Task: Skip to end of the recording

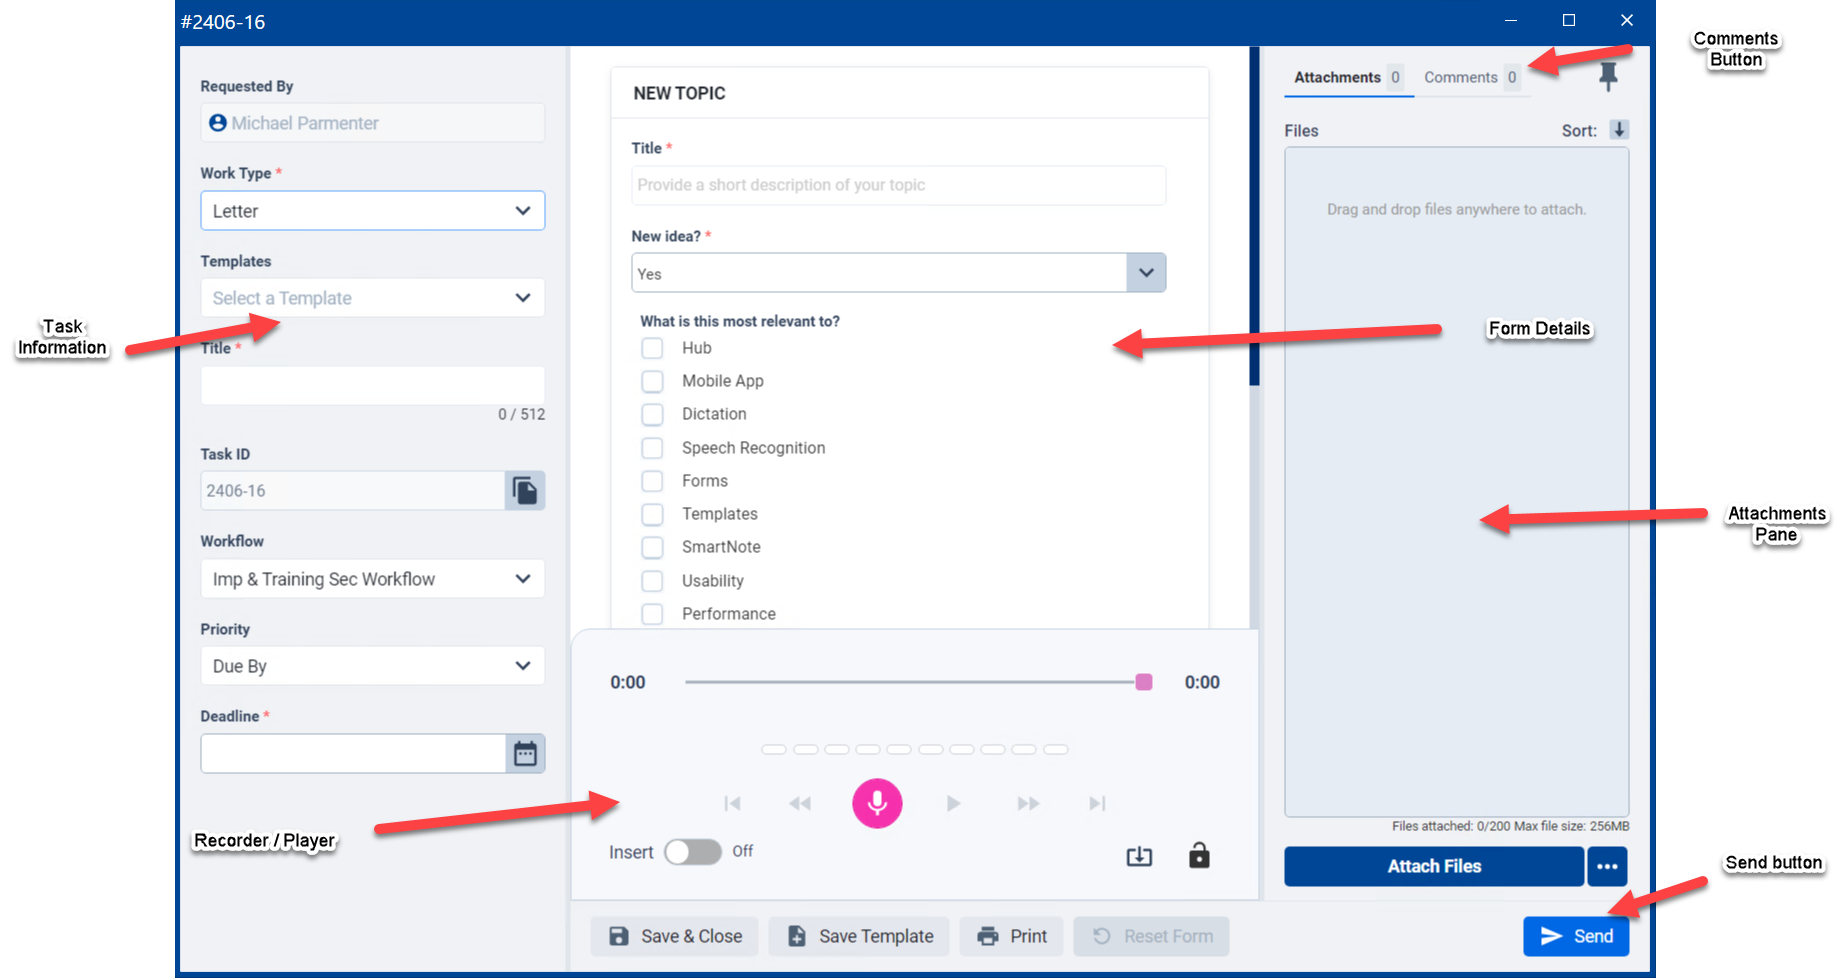Action: 1097,803
